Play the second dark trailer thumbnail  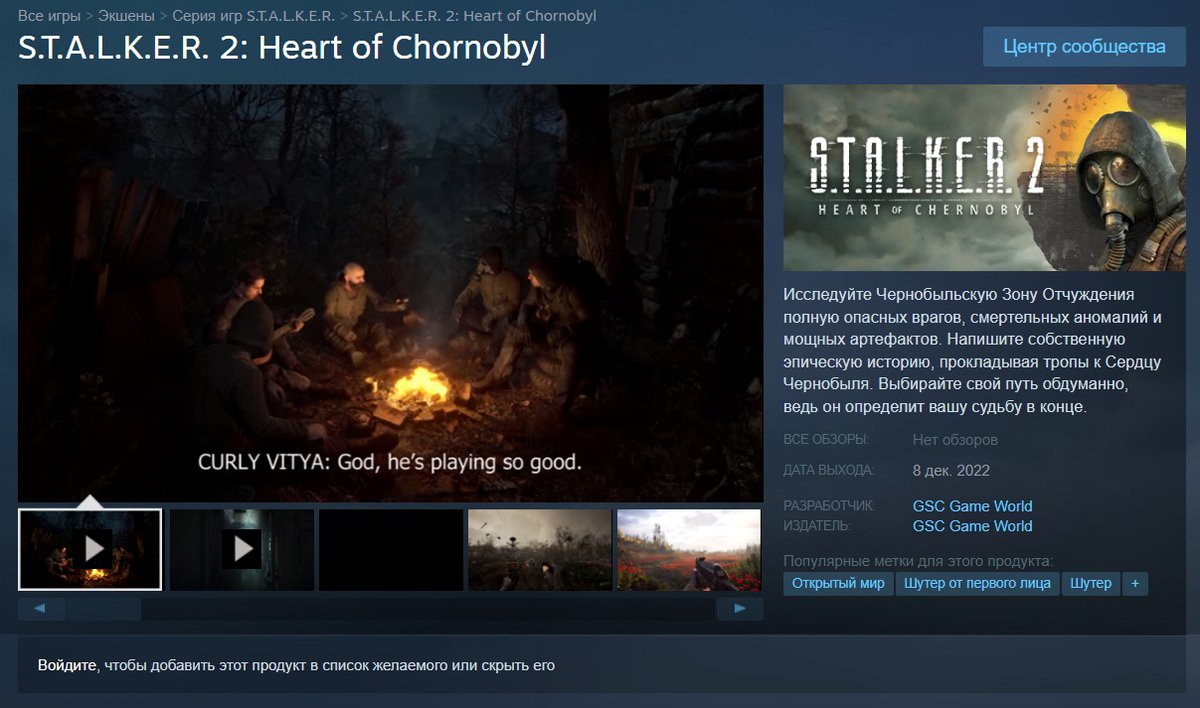point(241,549)
